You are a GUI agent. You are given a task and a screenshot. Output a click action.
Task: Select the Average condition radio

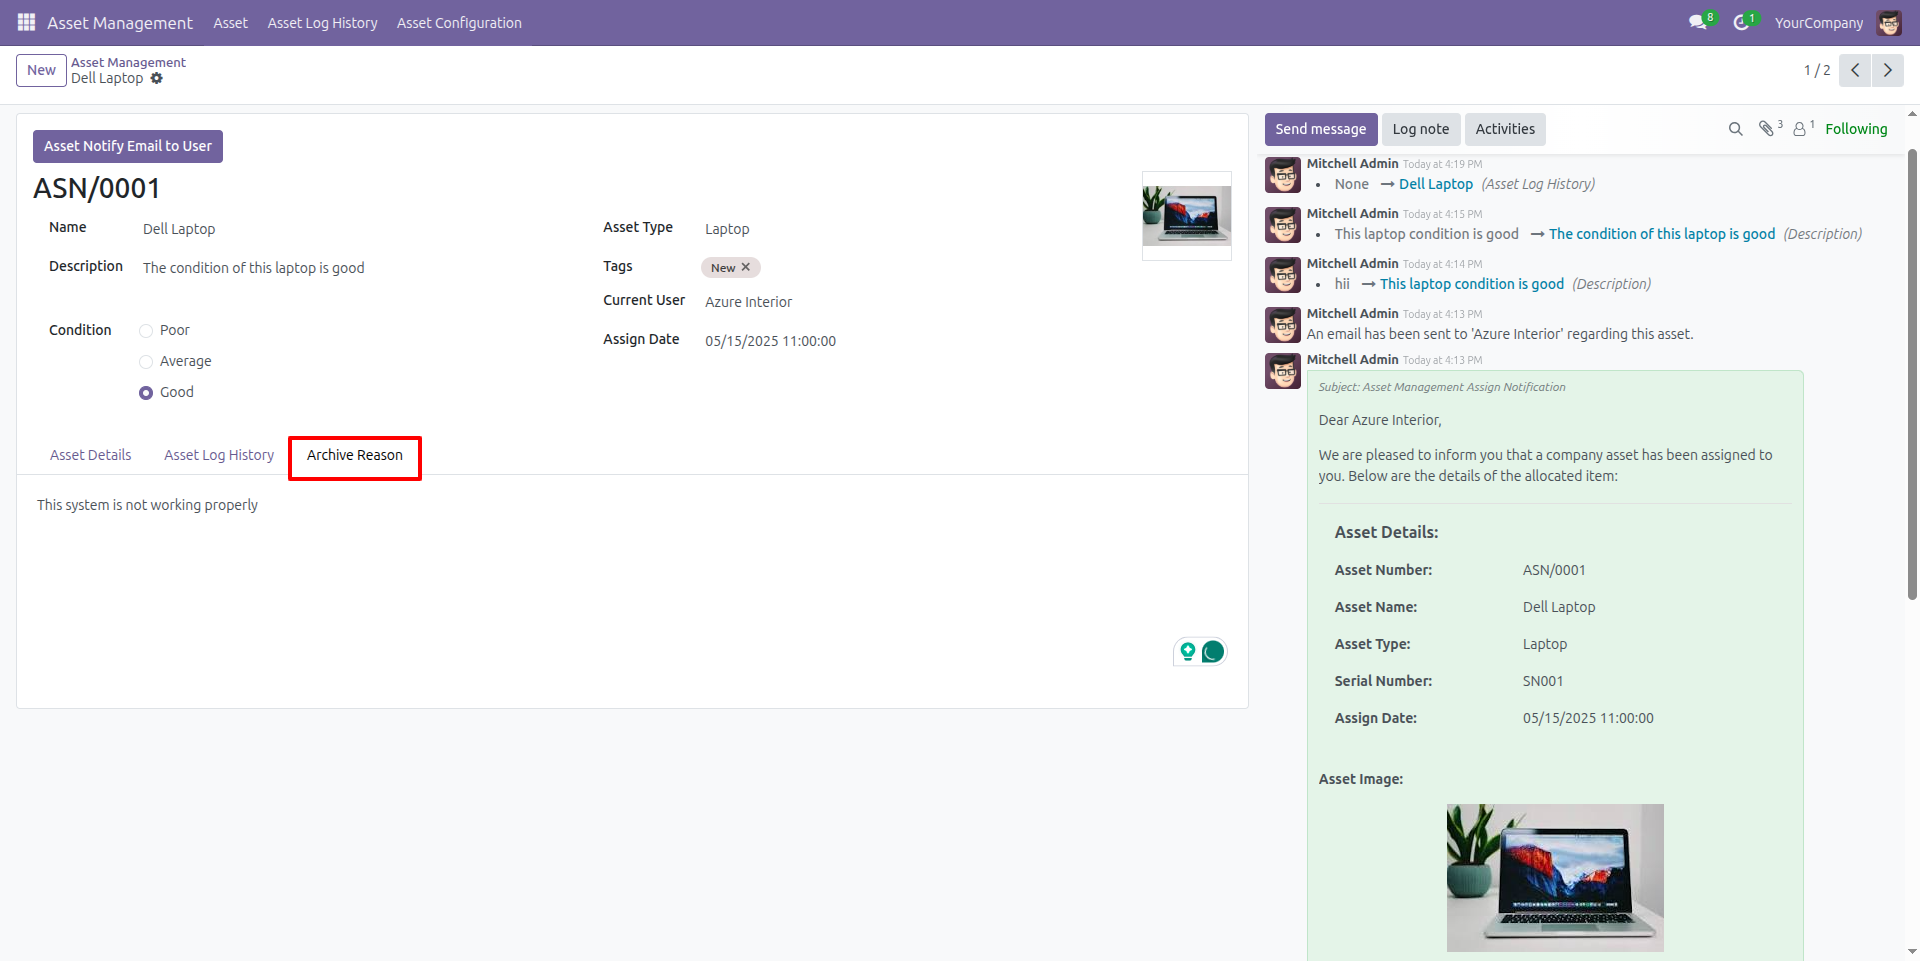coord(146,361)
